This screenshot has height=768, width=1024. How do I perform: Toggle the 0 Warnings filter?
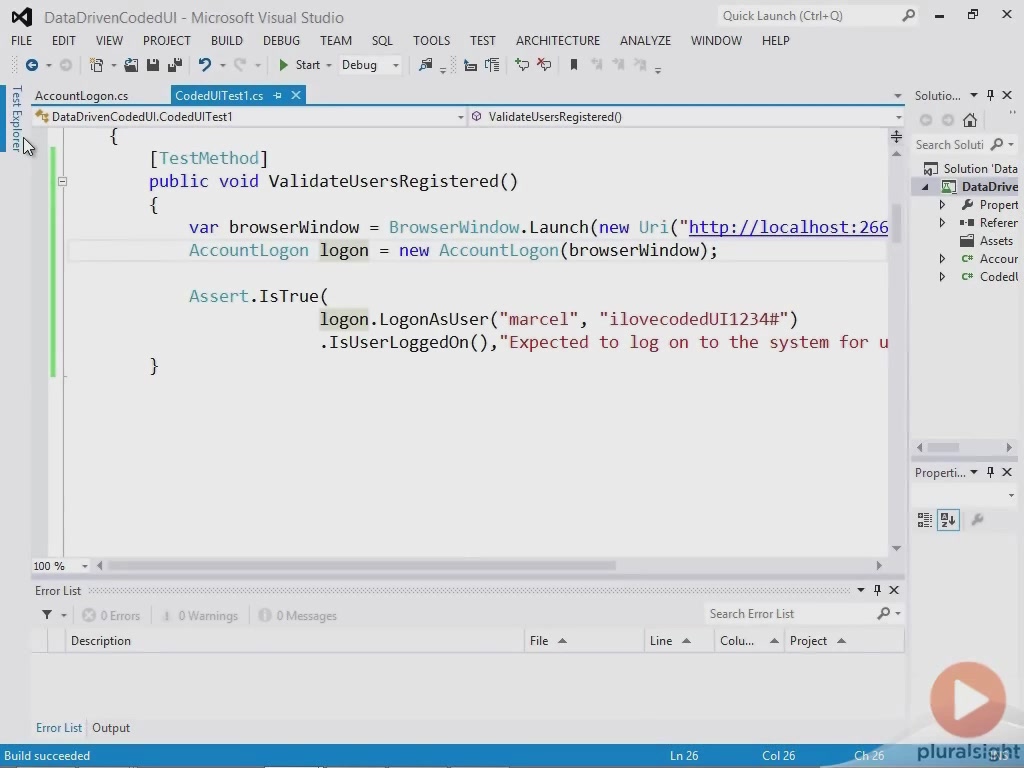coord(200,616)
